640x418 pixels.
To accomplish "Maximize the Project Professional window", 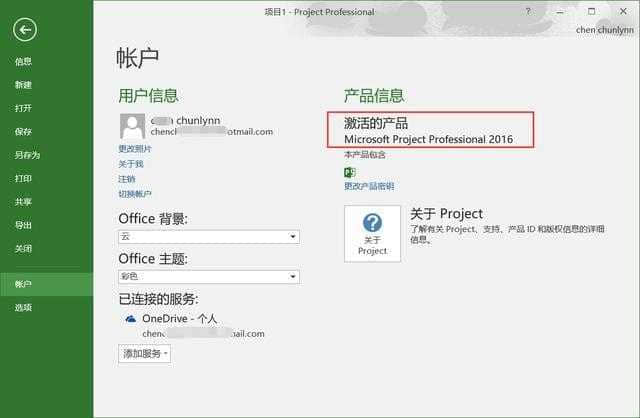I will pos(591,11).
